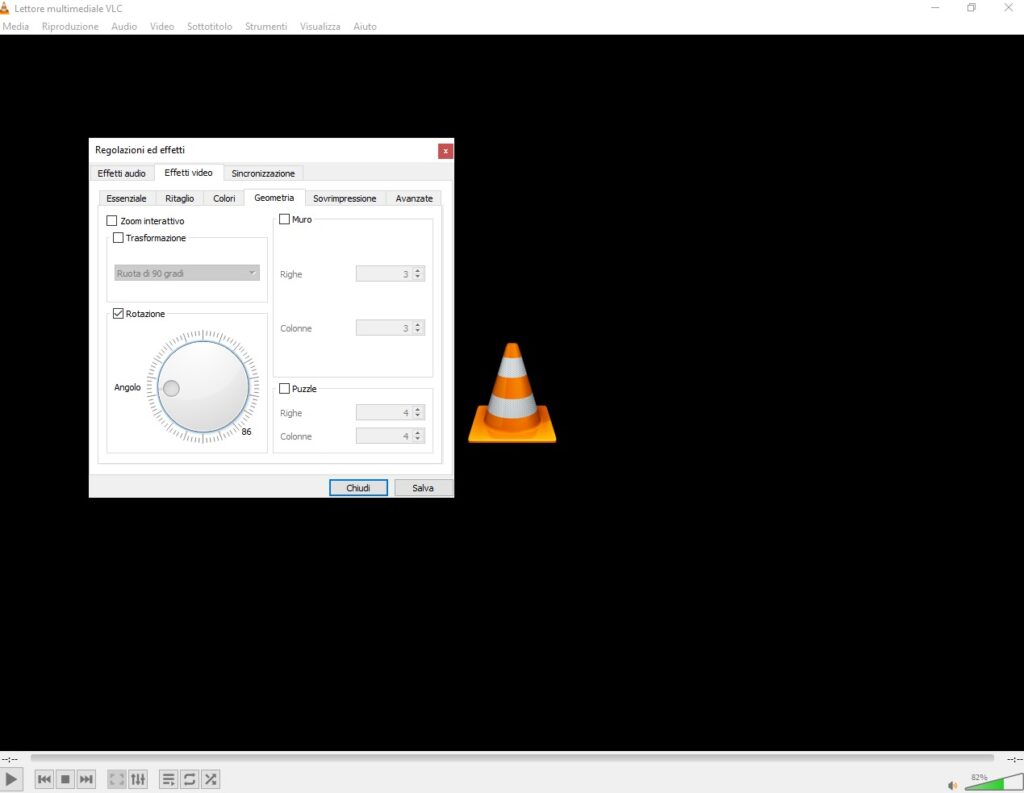Close the Regolazioni ed effetti dialog
Image resolution: width=1024 pixels, height=793 pixels.
pyautogui.click(x=445, y=151)
